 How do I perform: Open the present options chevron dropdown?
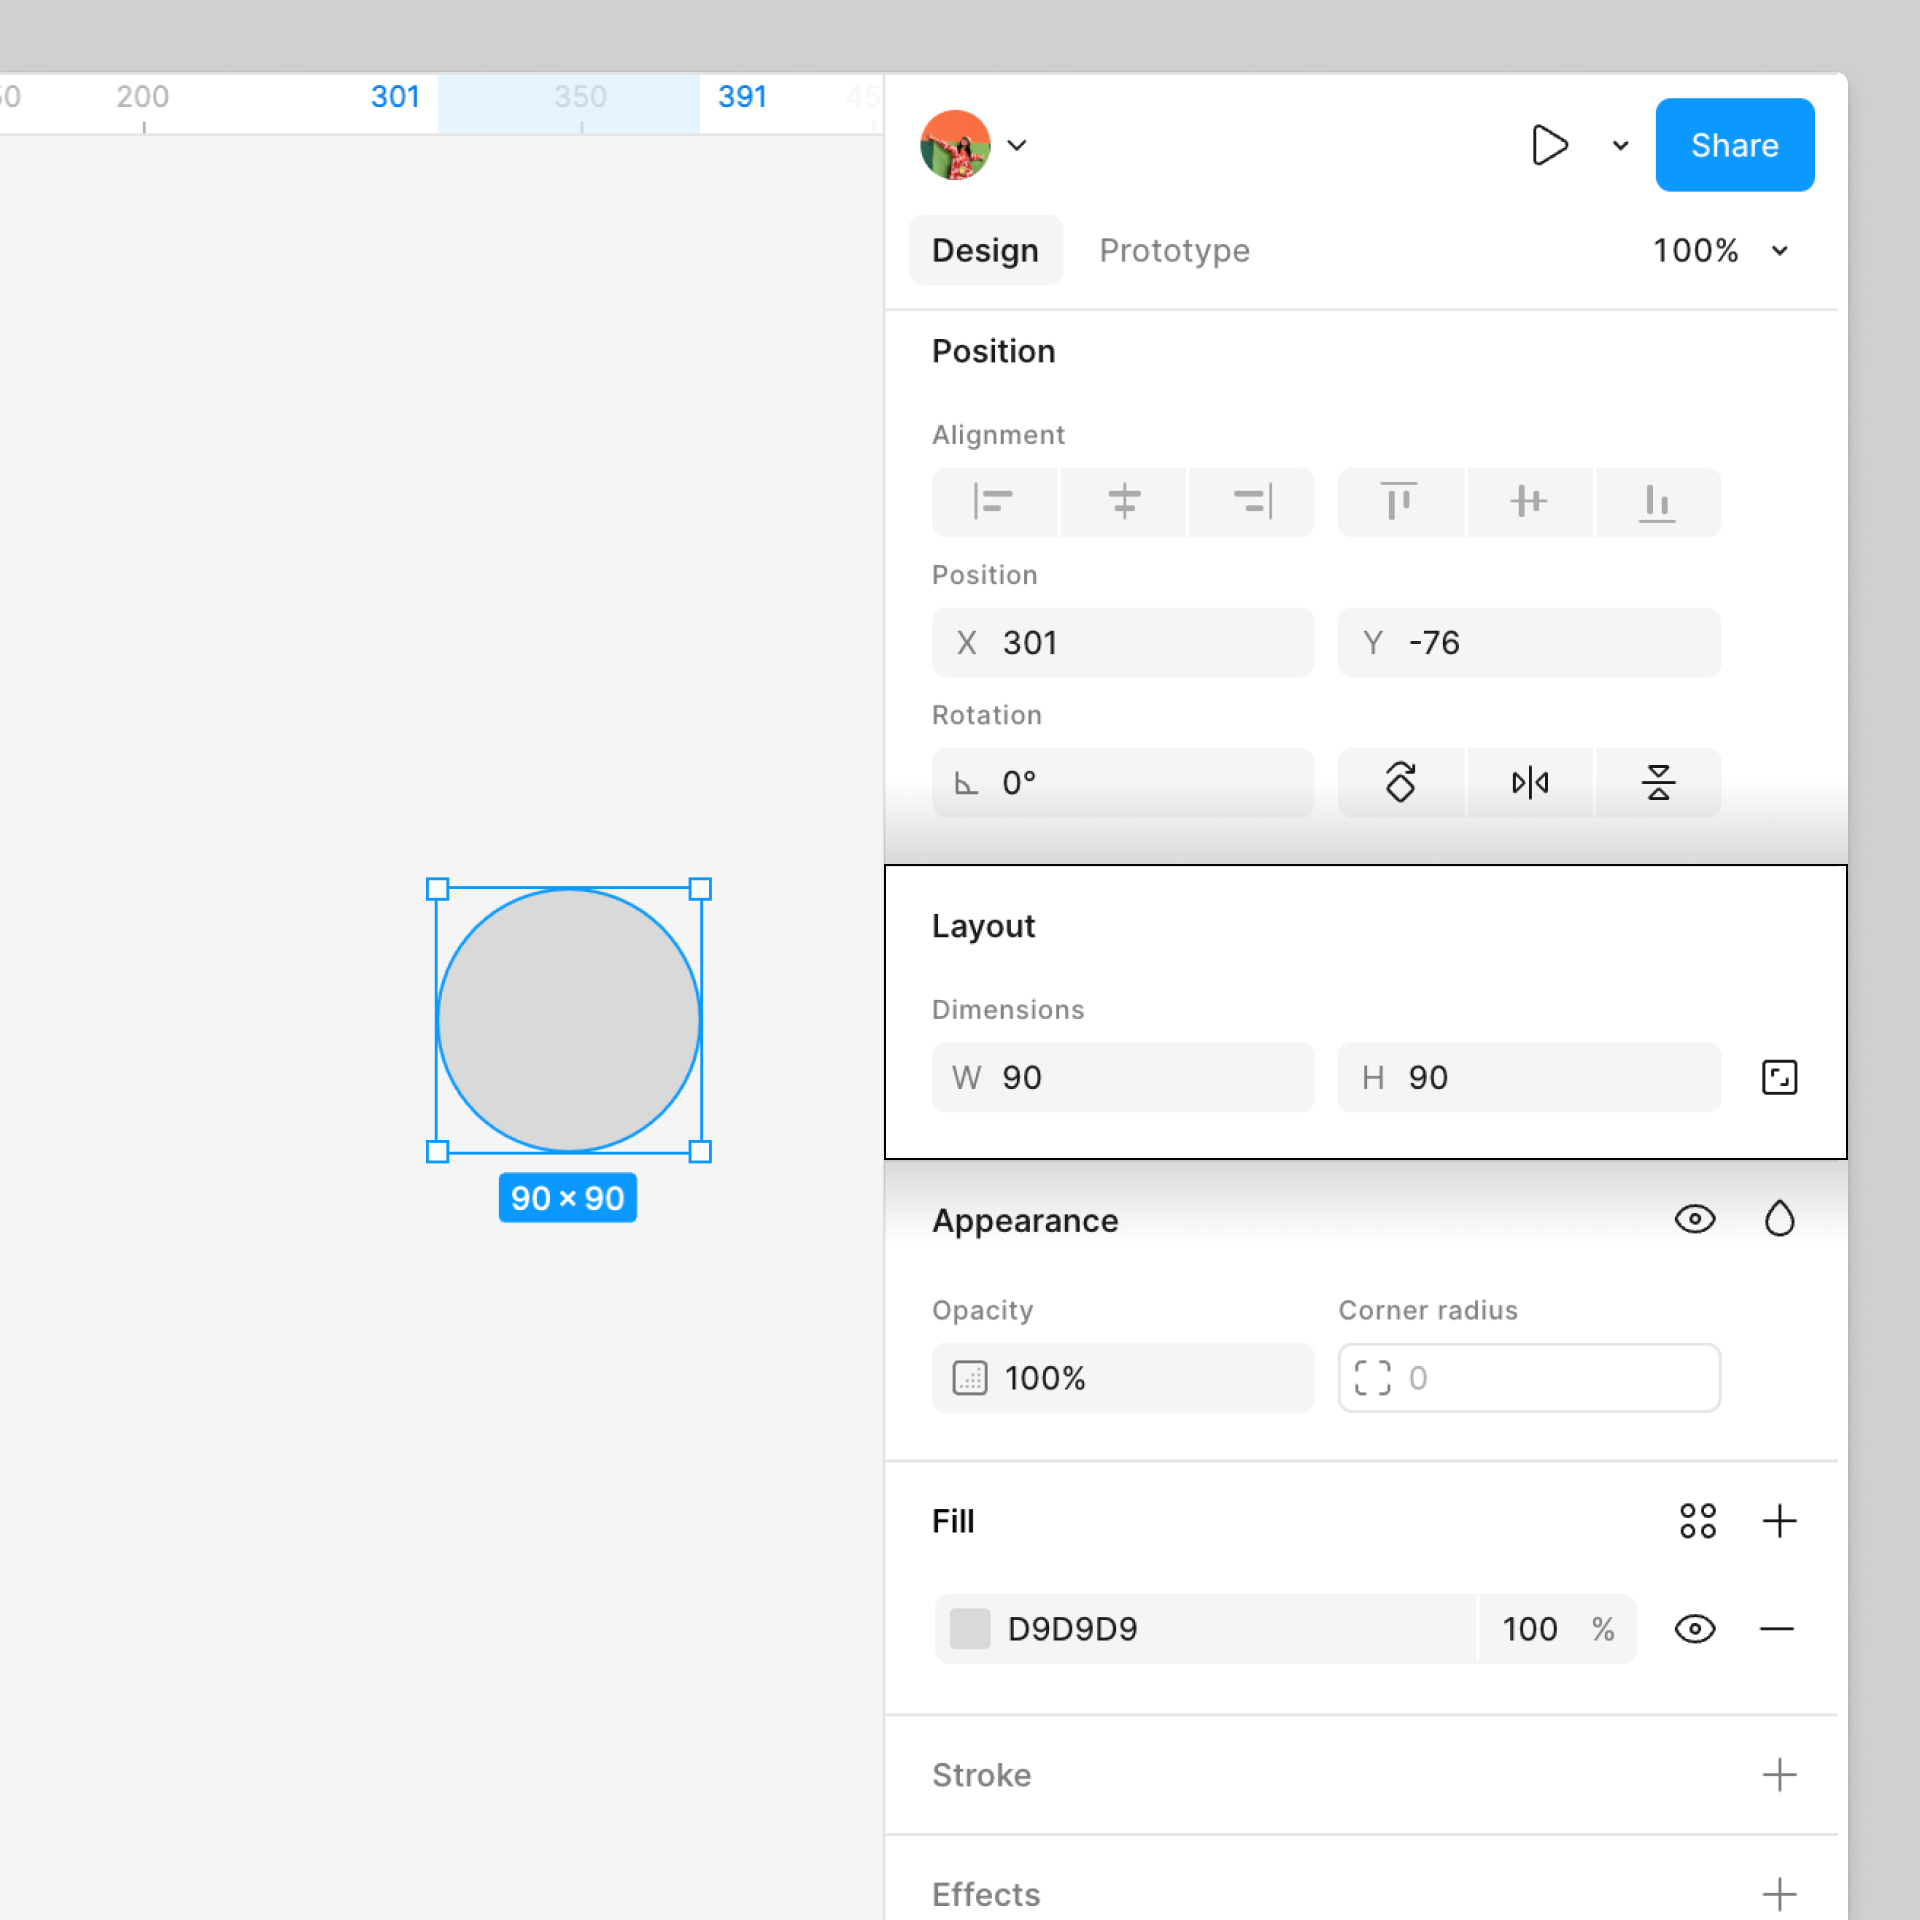(1620, 145)
